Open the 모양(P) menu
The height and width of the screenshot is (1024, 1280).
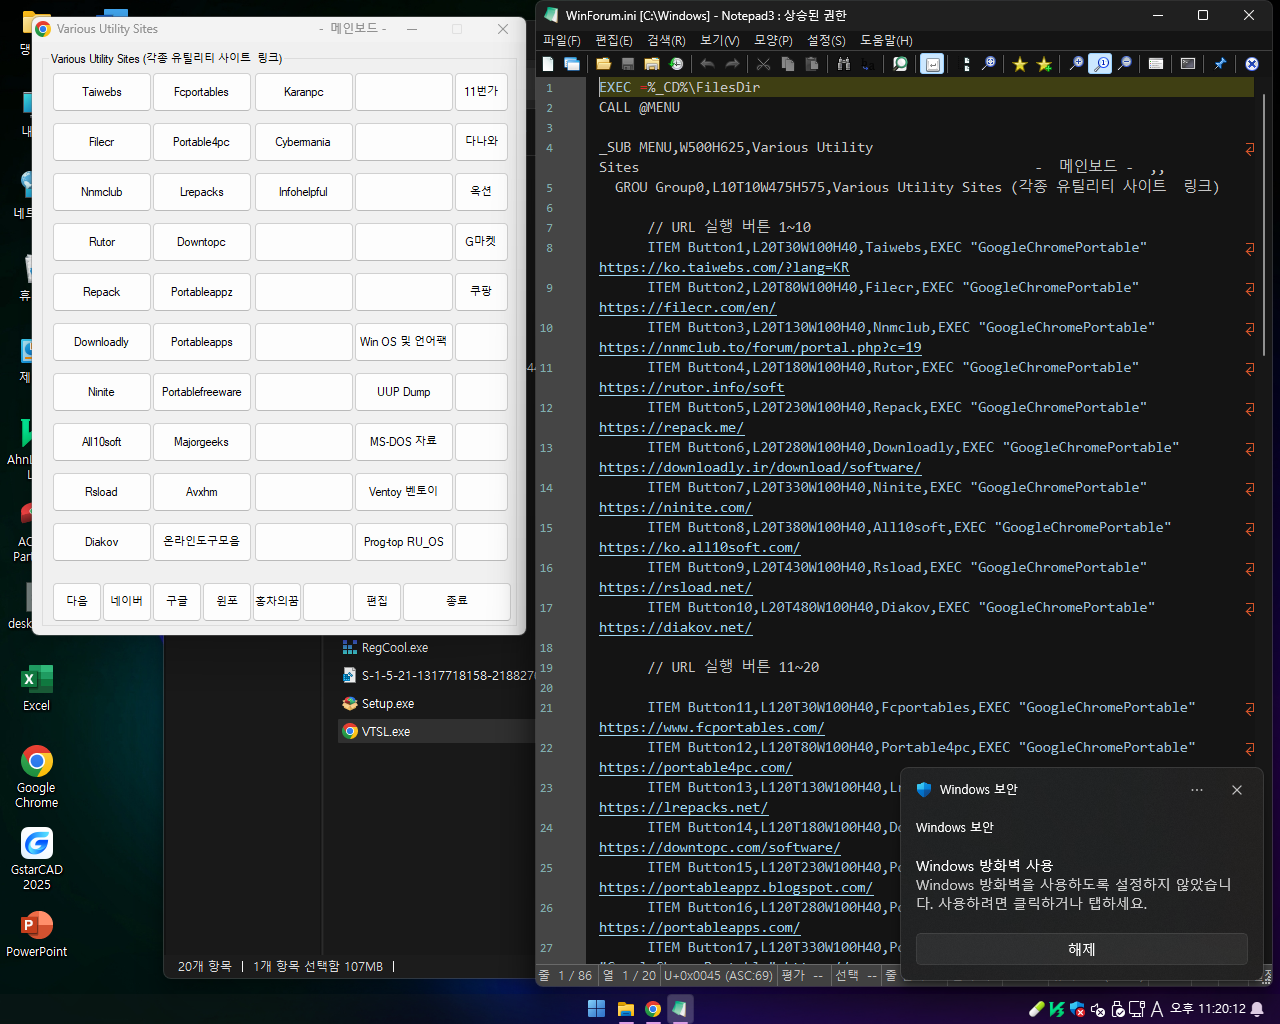[x=773, y=41]
